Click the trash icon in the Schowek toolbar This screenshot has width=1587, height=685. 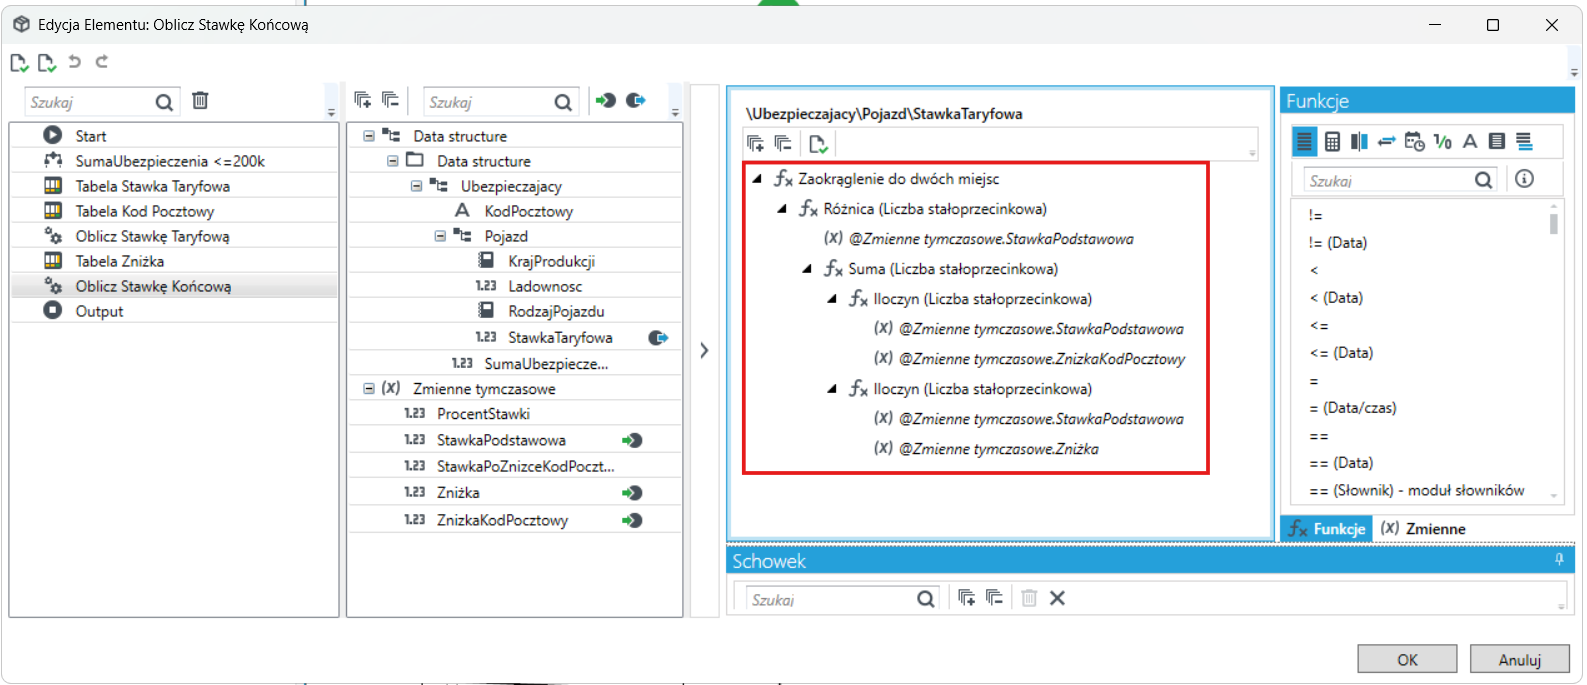click(1029, 598)
